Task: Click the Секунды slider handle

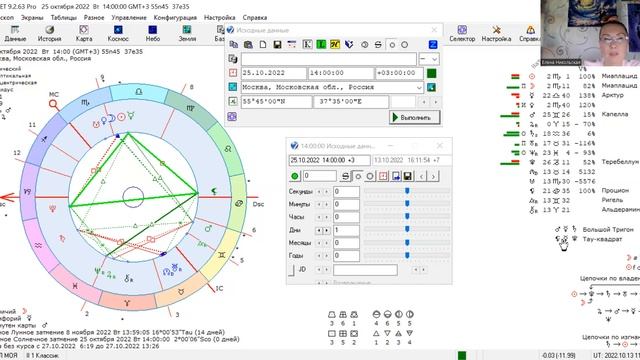Action: point(407,191)
